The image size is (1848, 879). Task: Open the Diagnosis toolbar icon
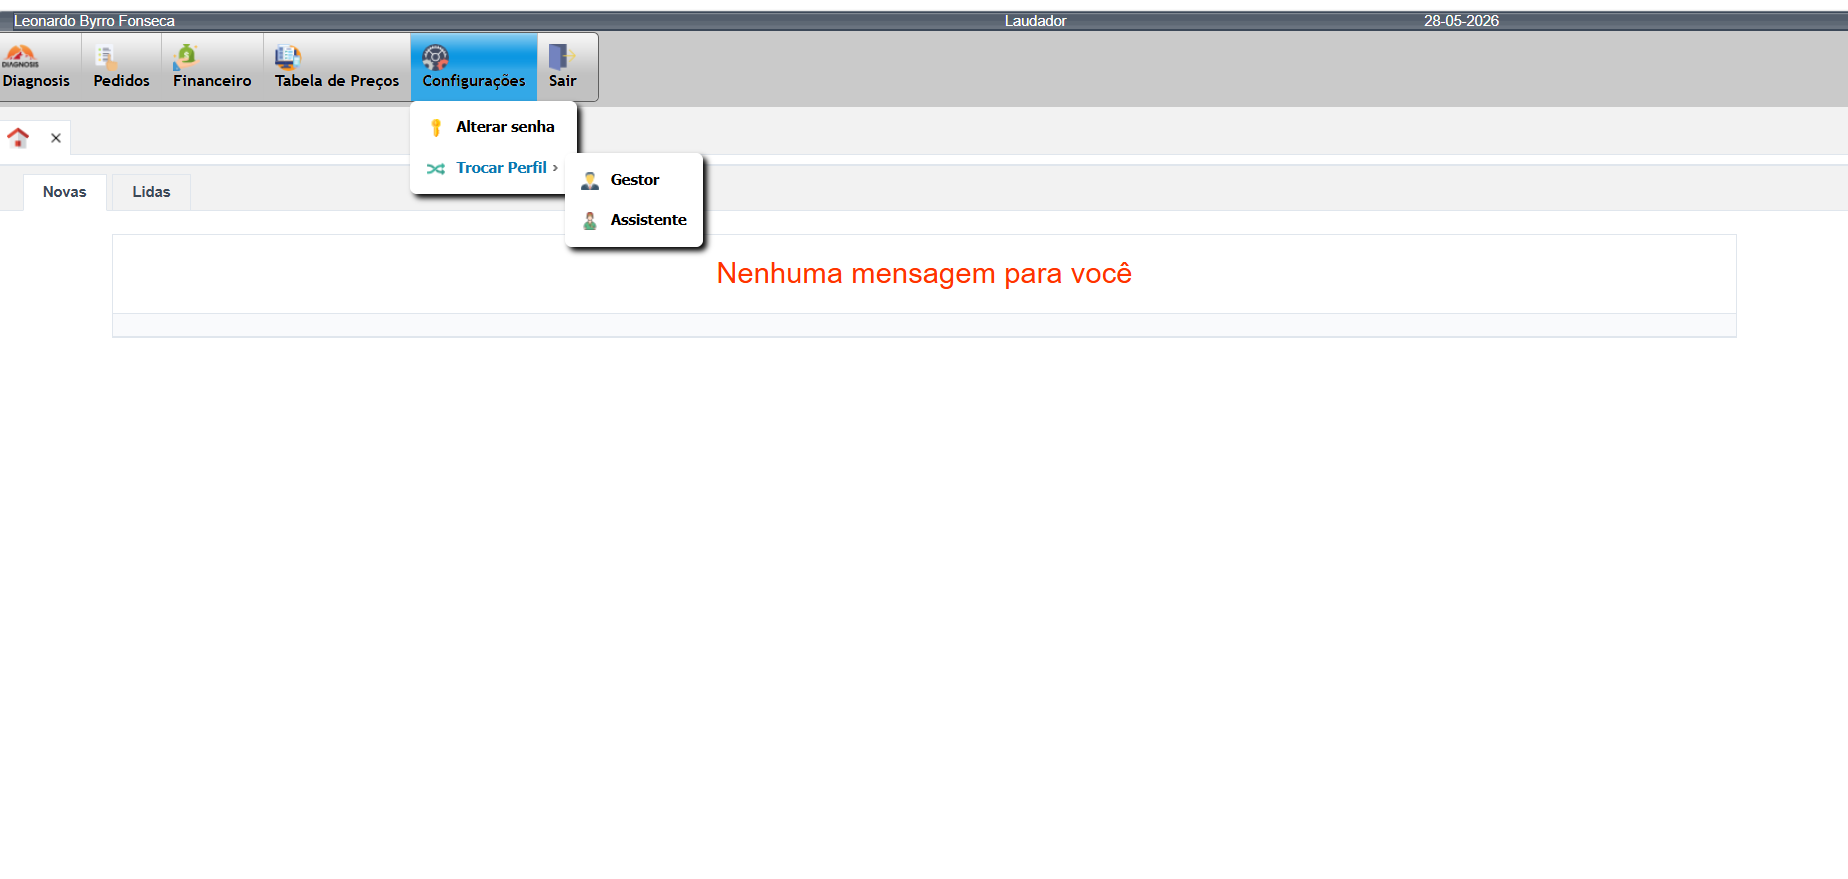click(21, 56)
